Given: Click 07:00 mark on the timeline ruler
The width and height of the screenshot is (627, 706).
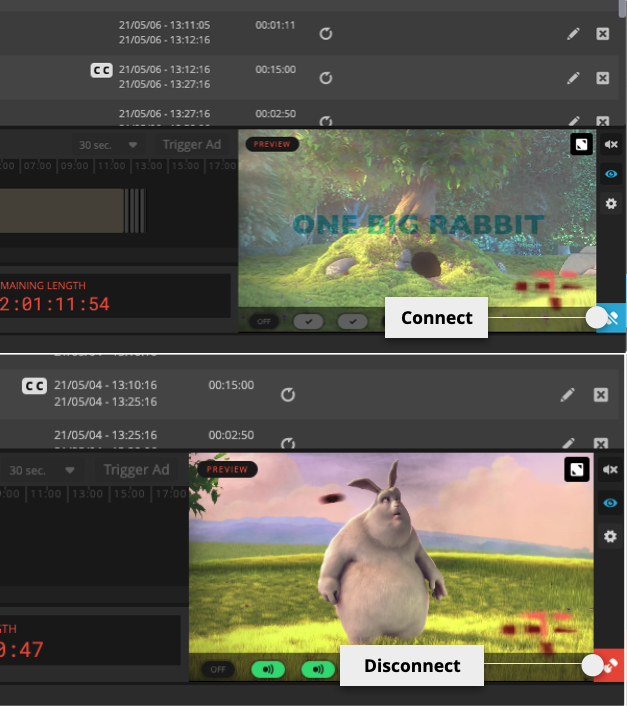Looking at the screenshot, I should [x=37, y=166].
